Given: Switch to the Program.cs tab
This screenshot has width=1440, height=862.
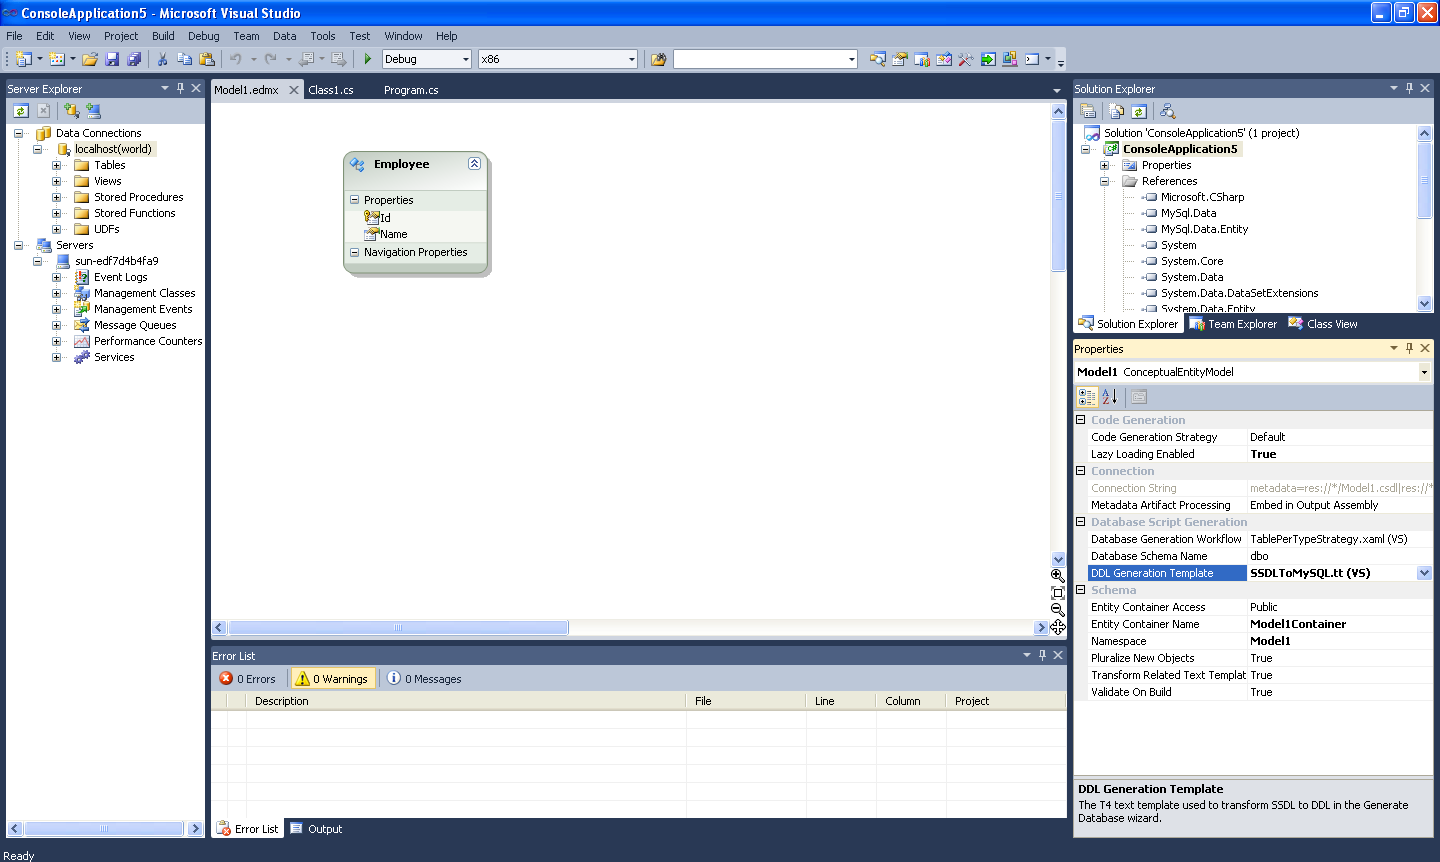Looking at the screenshot, I should pos(411,89).
